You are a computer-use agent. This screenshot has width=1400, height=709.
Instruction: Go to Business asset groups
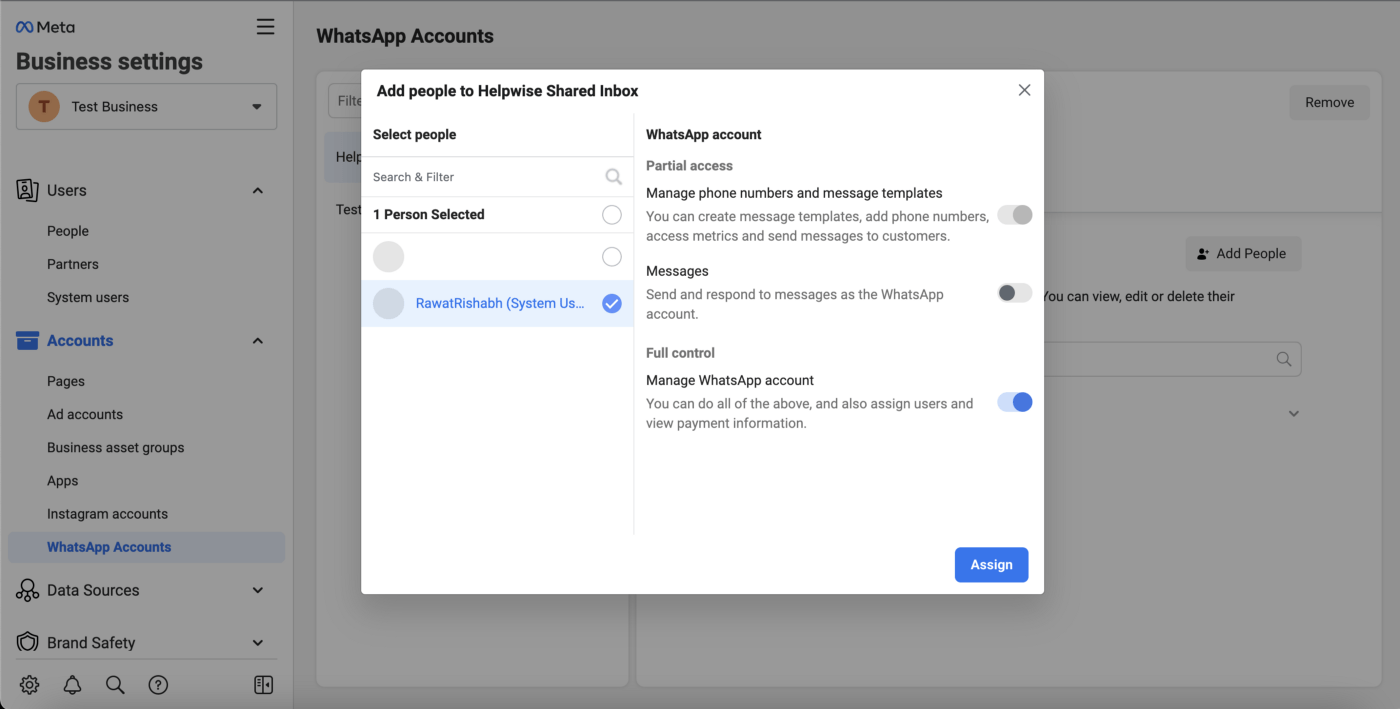point(115,448)
